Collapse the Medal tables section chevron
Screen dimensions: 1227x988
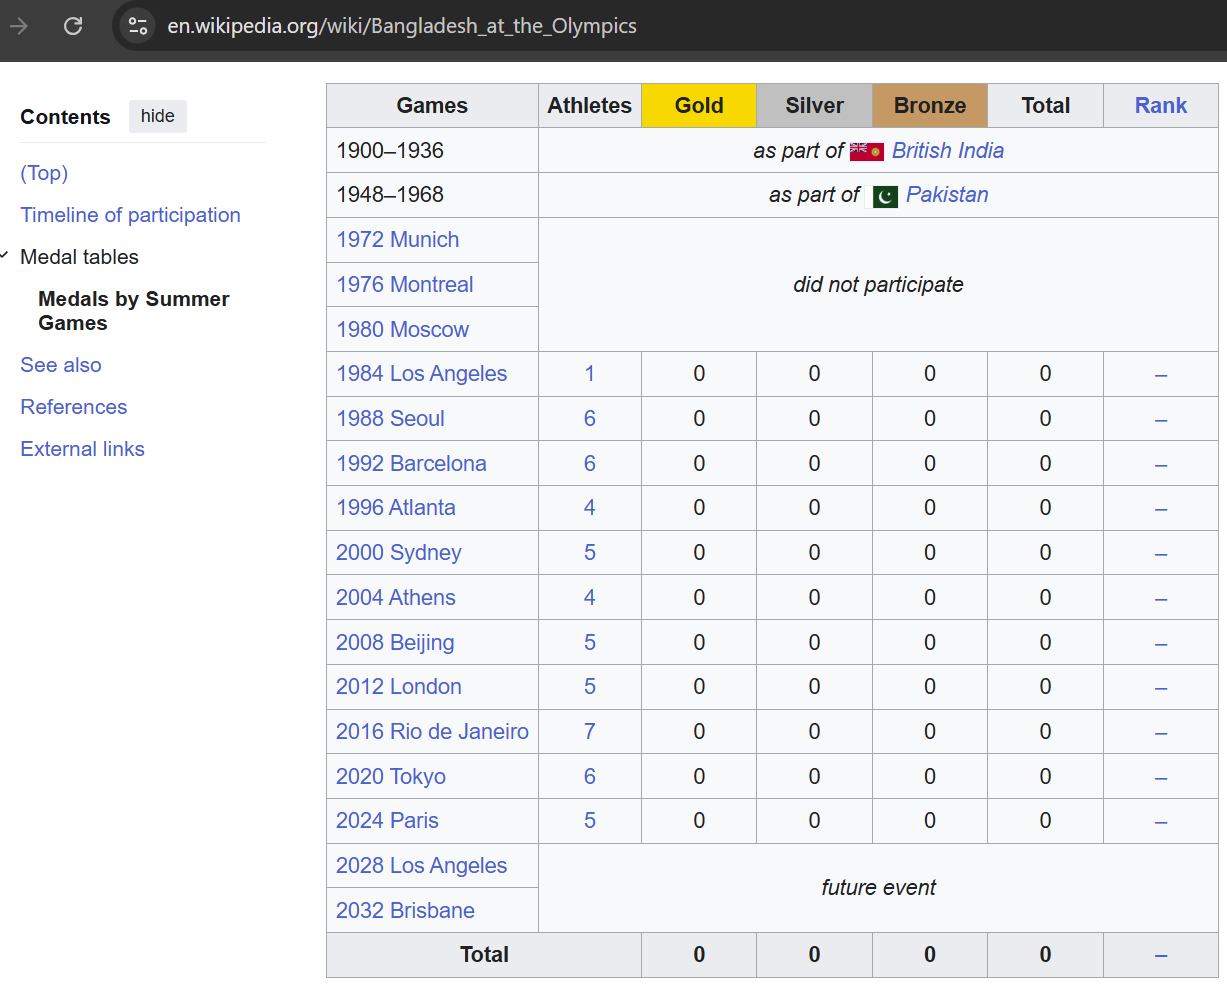(x=5, y=256)
